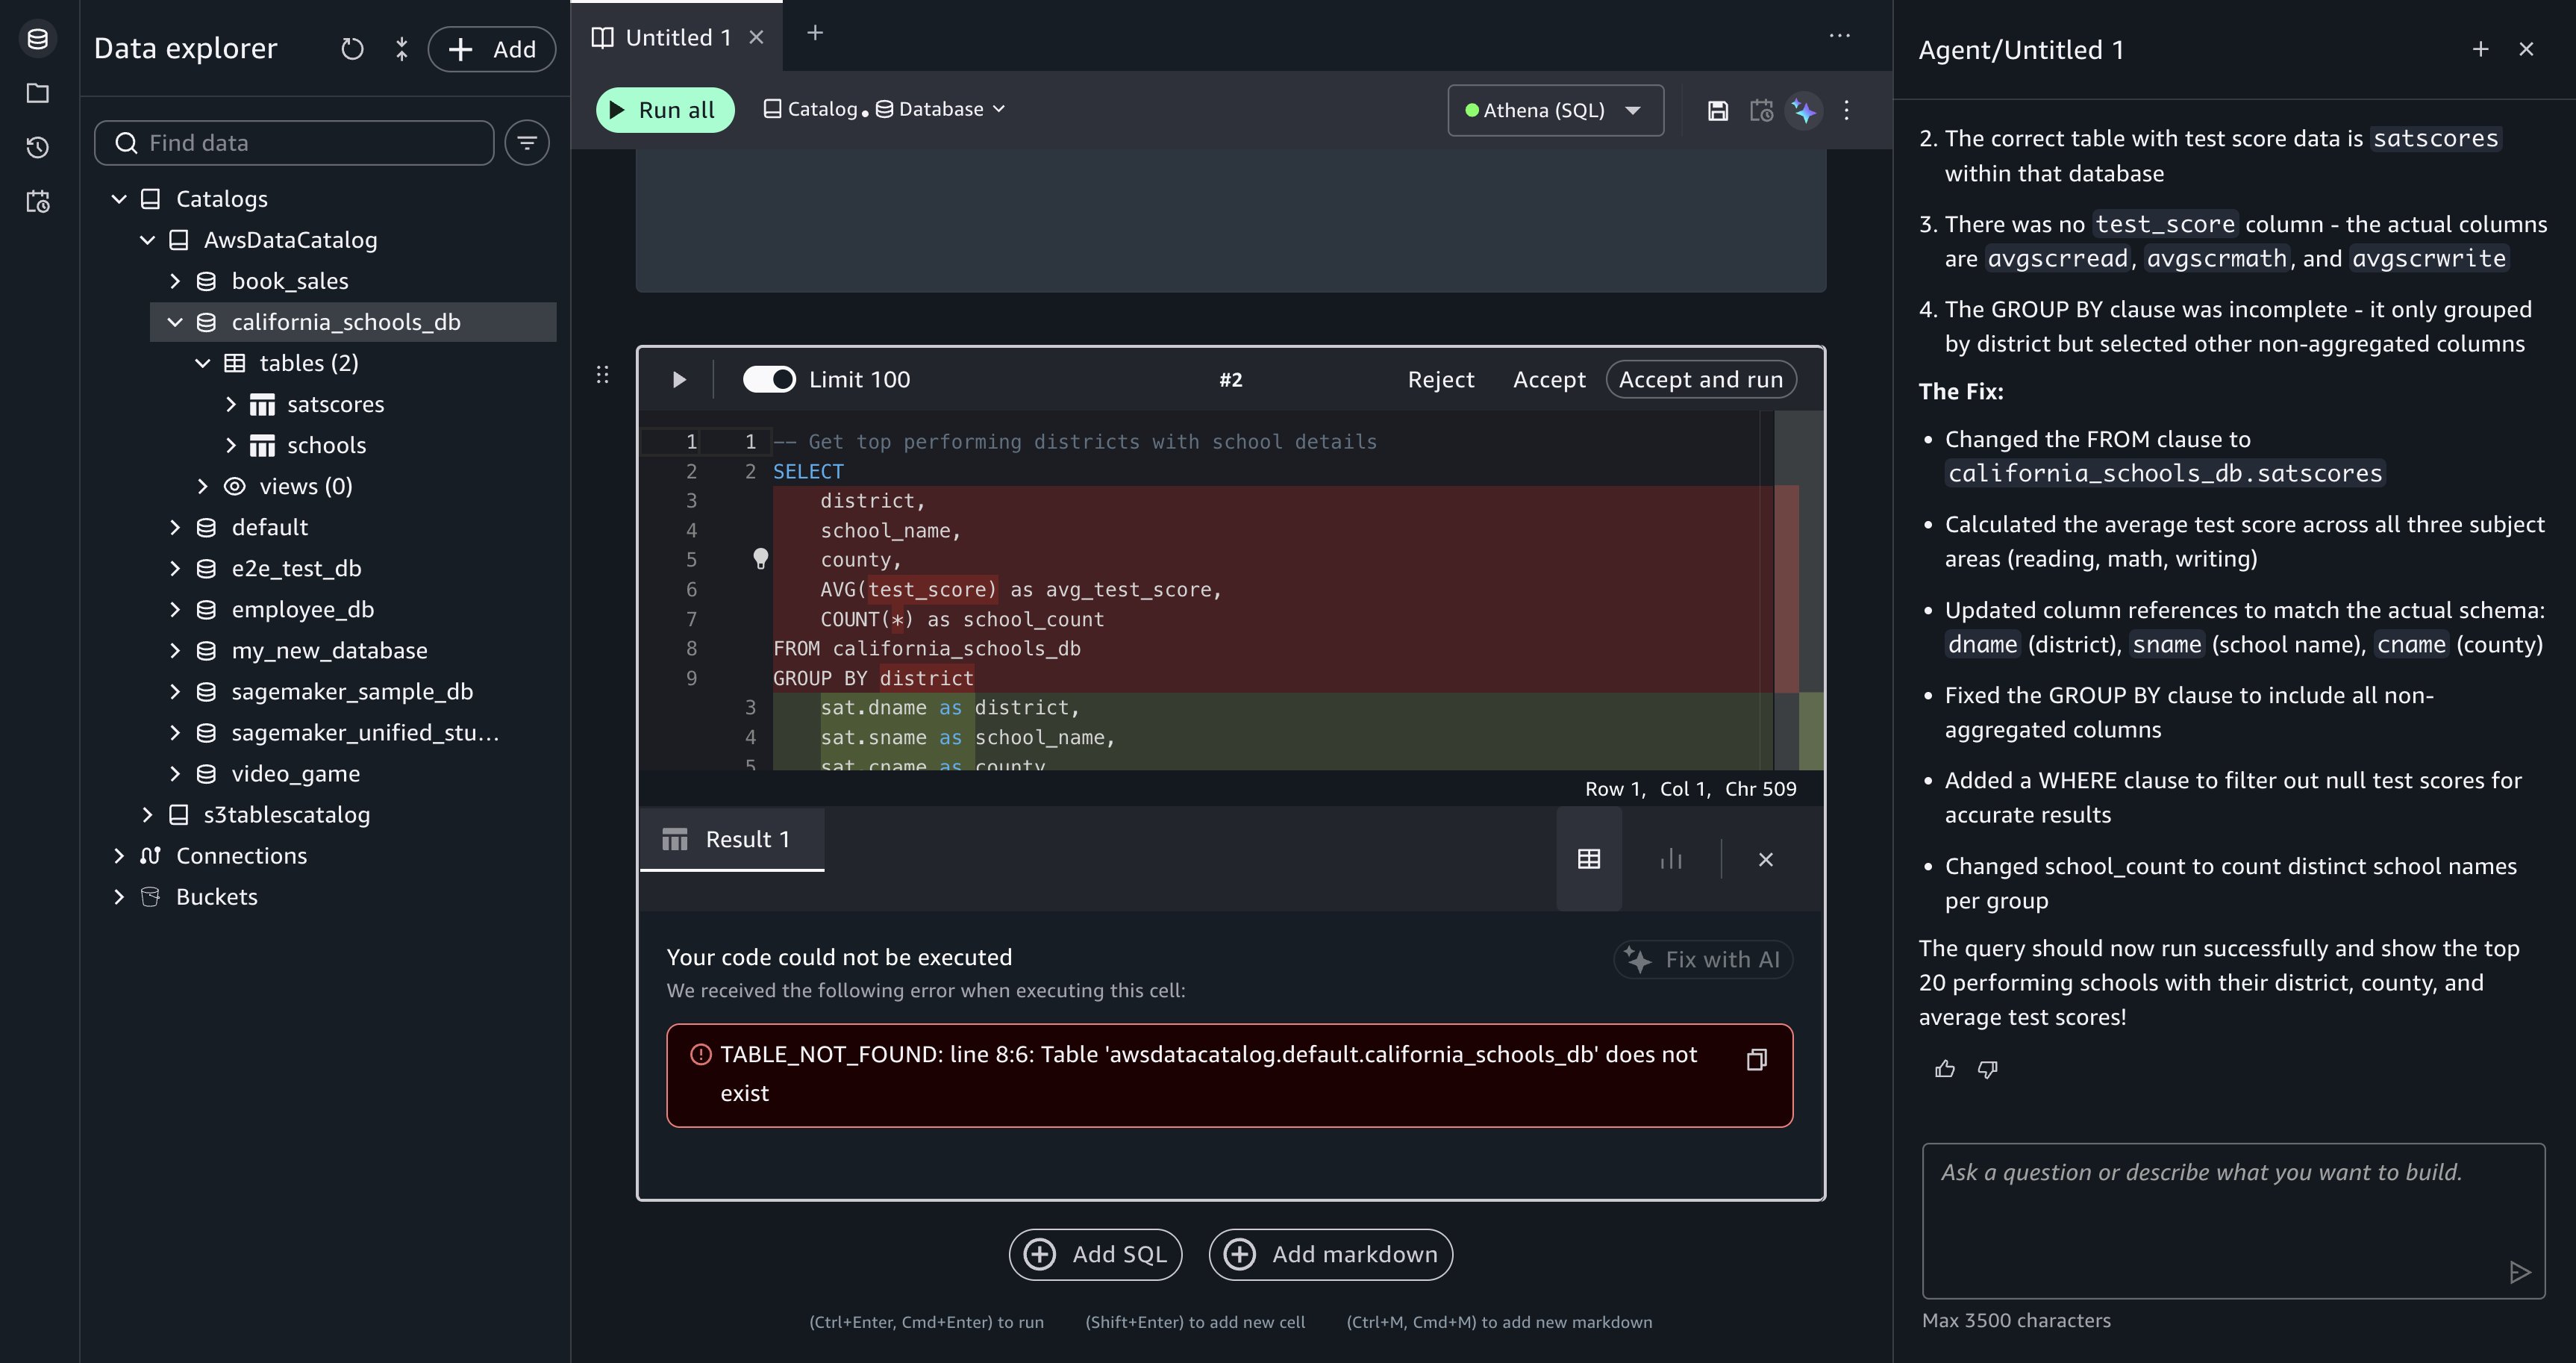Open the Catalog.Database selector dropdown
Image resolution: width=2576 pixels, height=1363 pixels.
pyautogui.click(x=884, y=109)
